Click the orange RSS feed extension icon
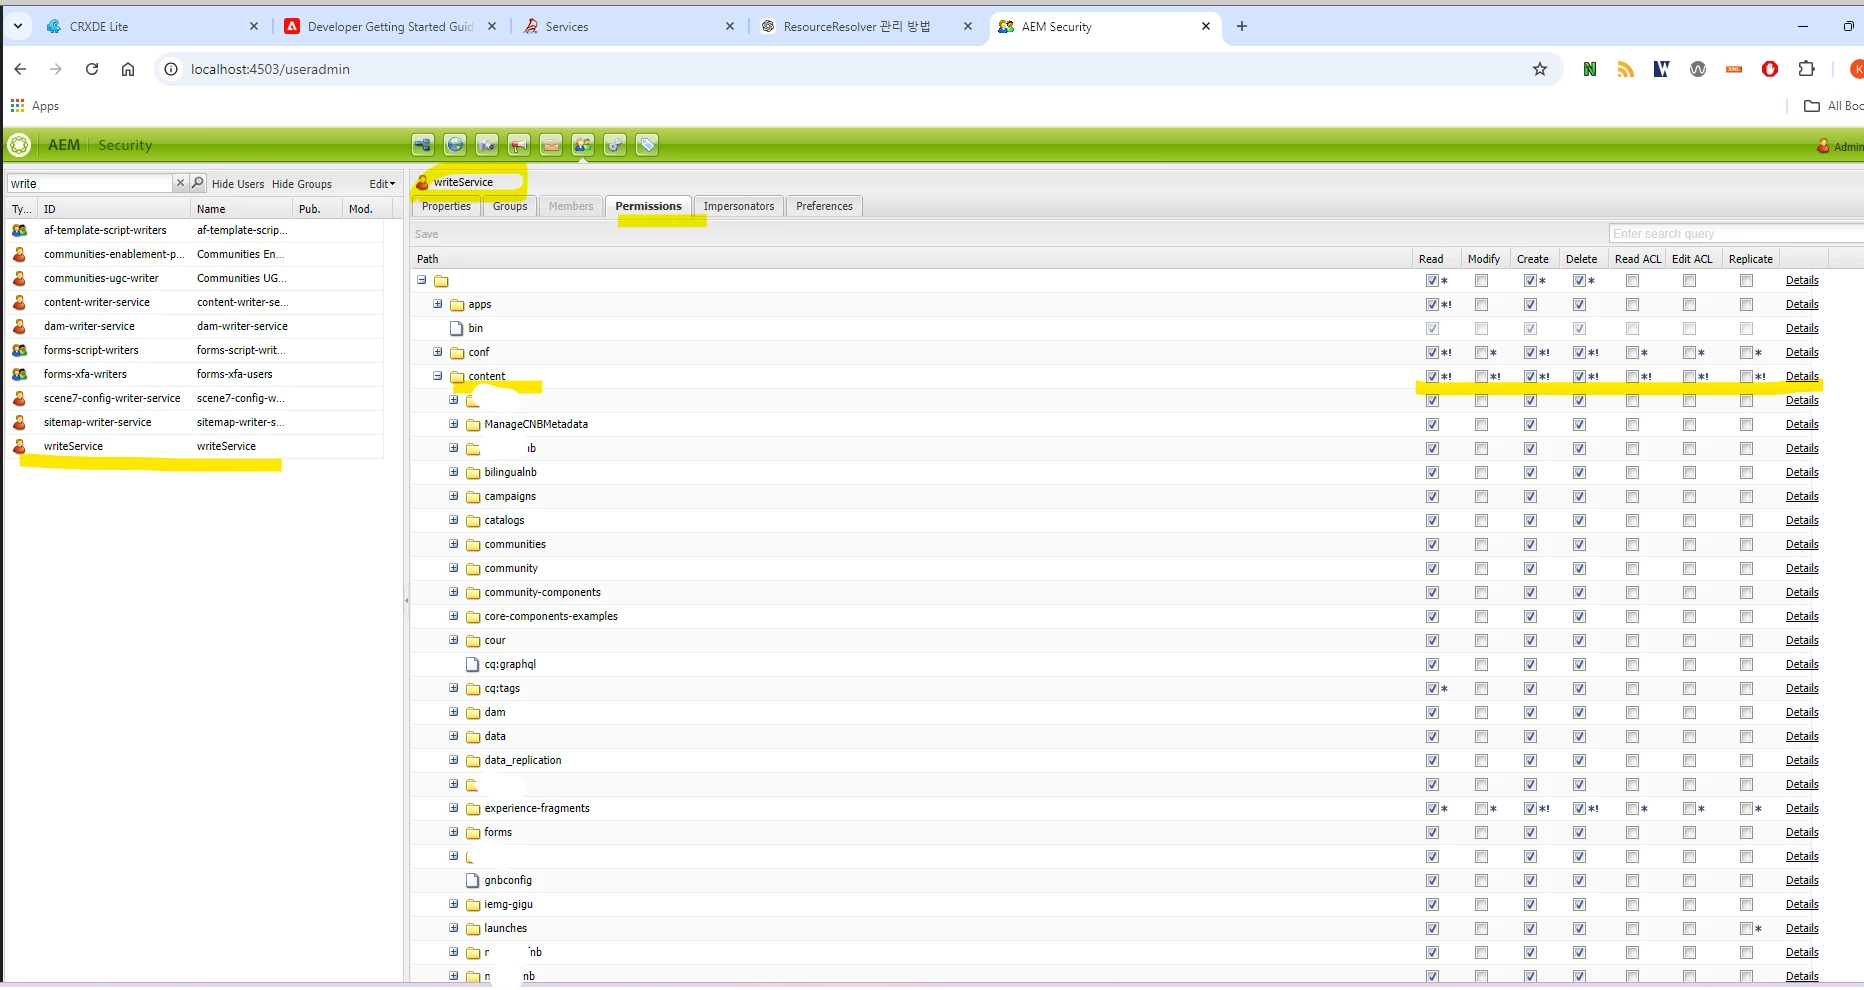The image size is (1864, 990). (1626, 69)
